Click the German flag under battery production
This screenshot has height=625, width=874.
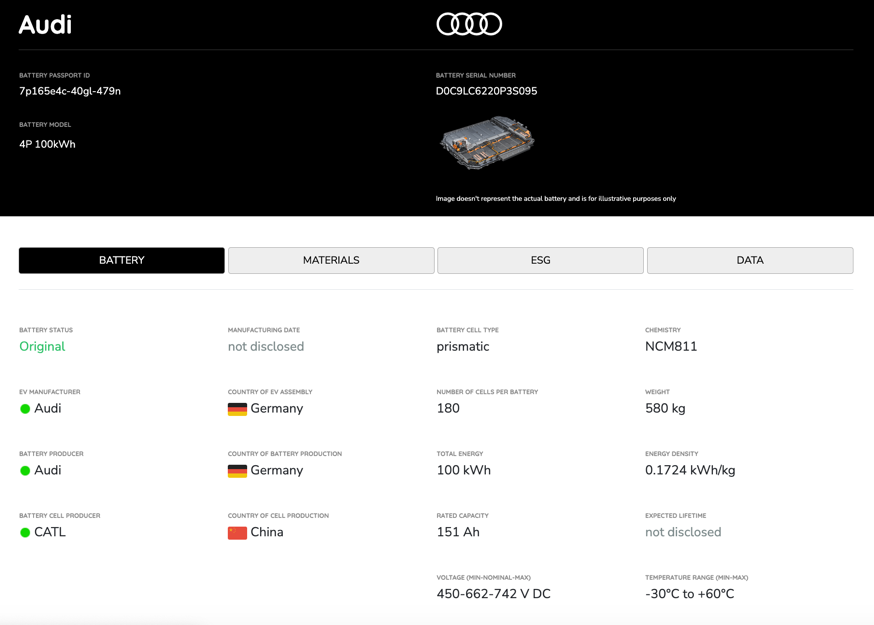pos(237,471)
